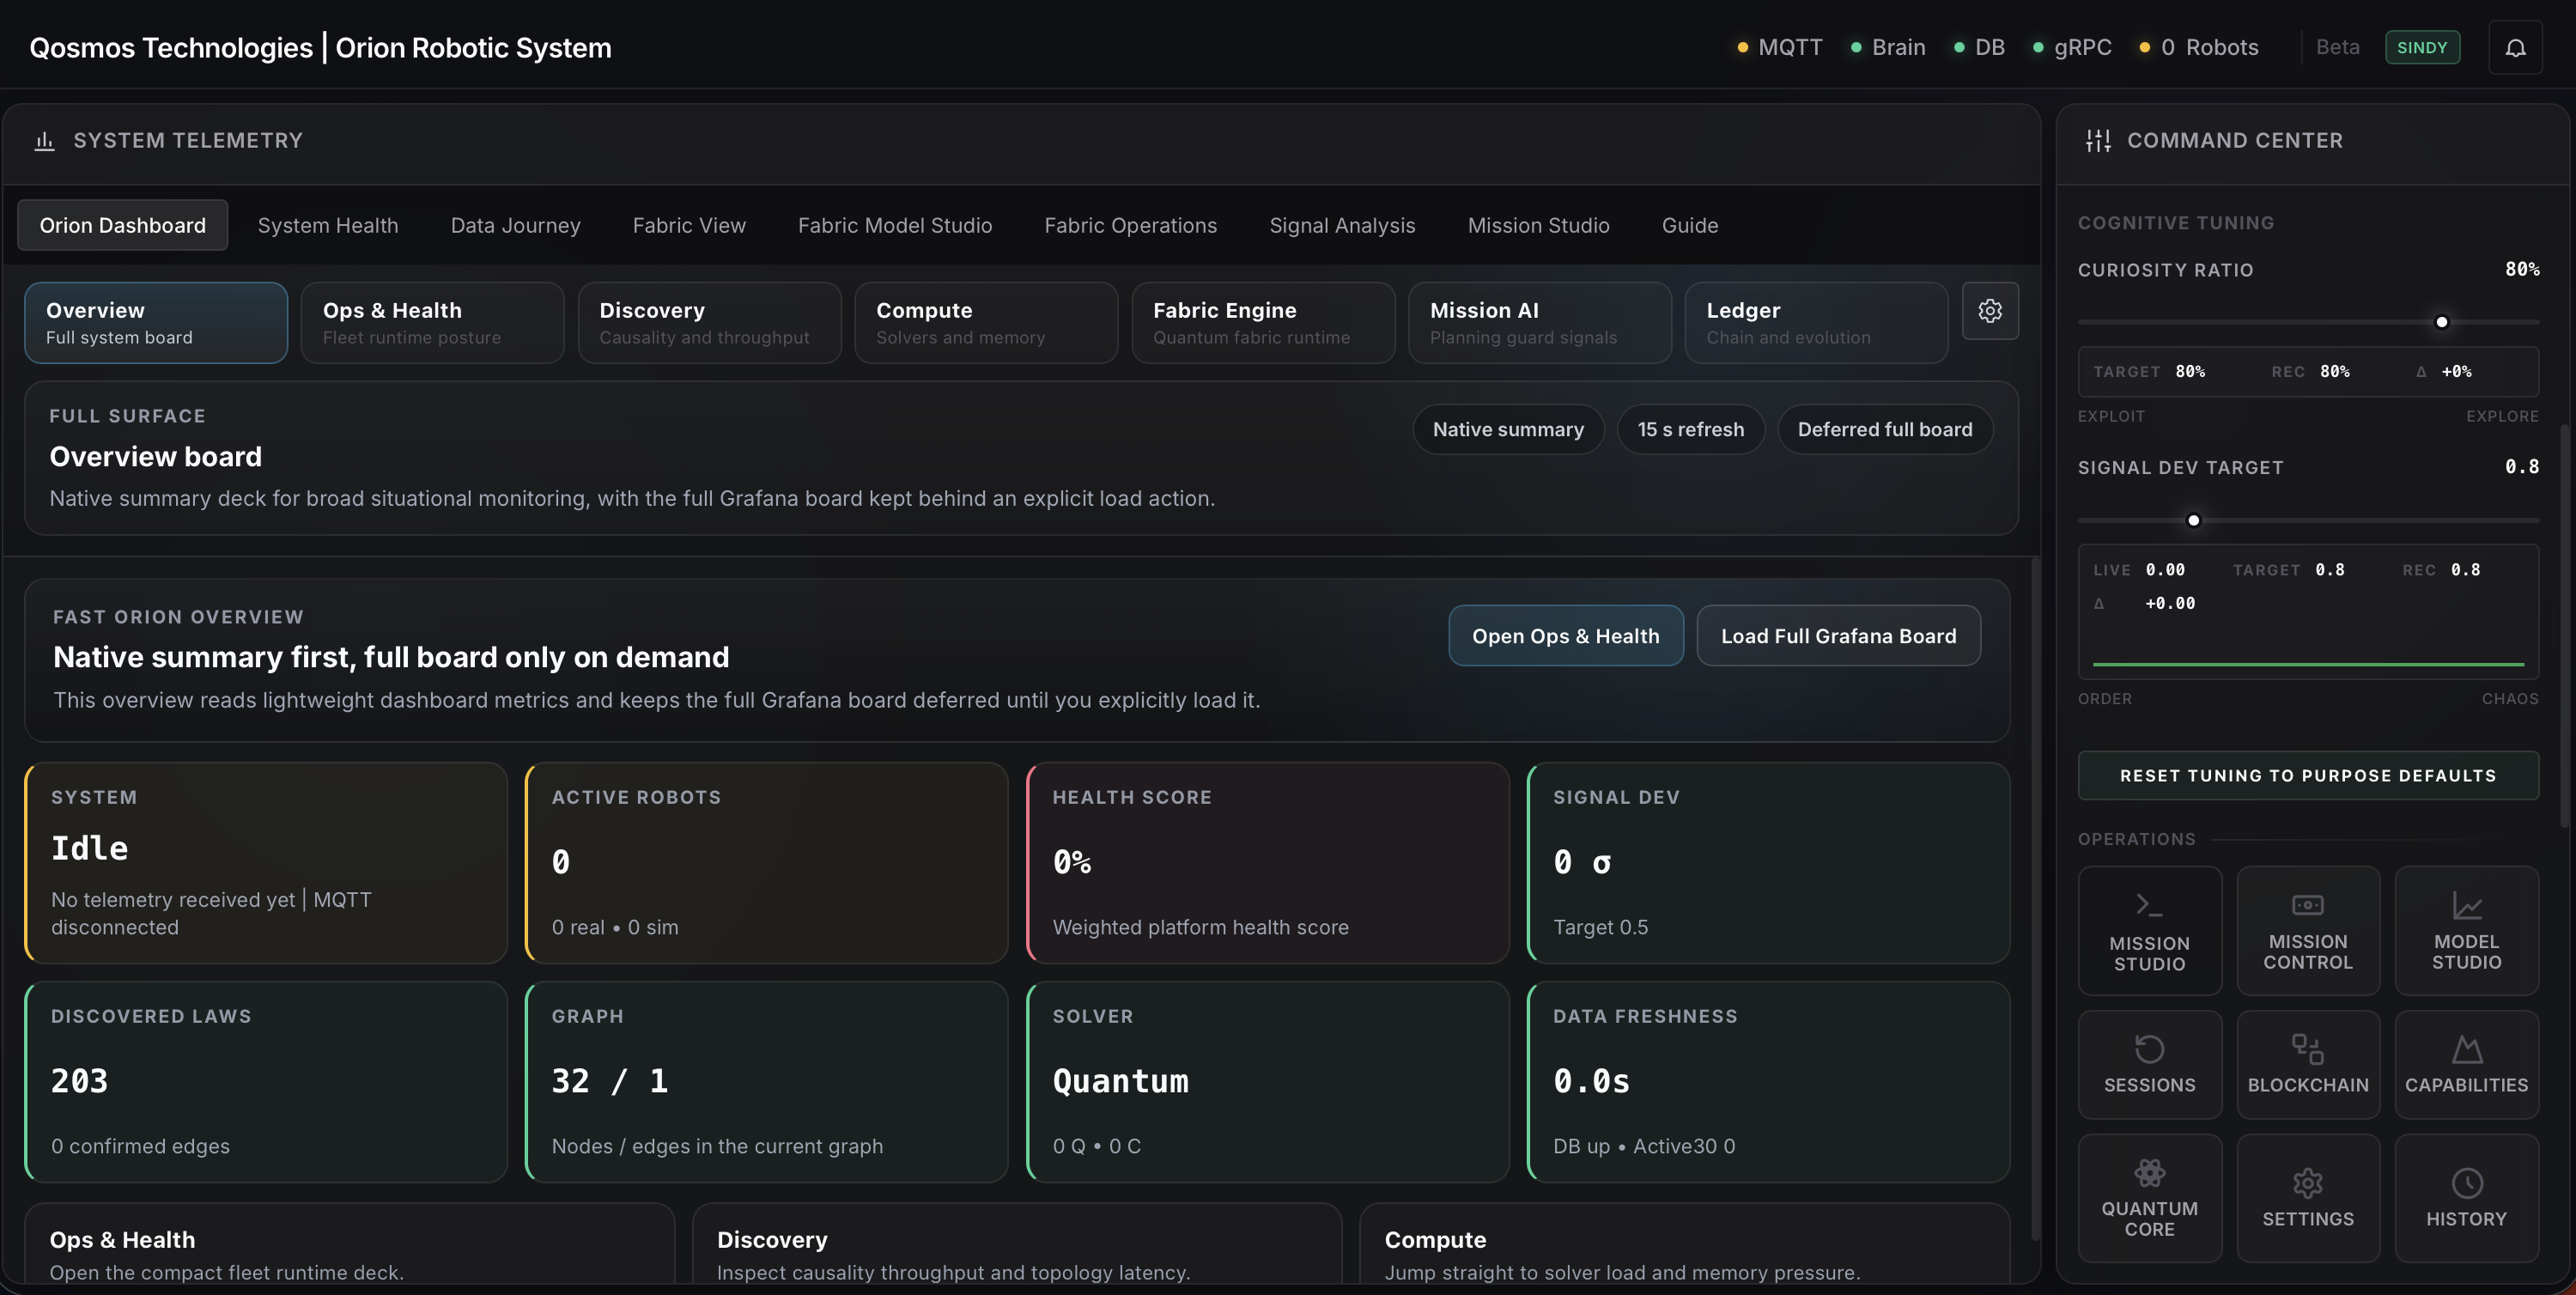Click the gear icon beside the Ledger tile
Image resolution: width=2576 pixels, height=1295 pixels.
[x=1990, y=311]
